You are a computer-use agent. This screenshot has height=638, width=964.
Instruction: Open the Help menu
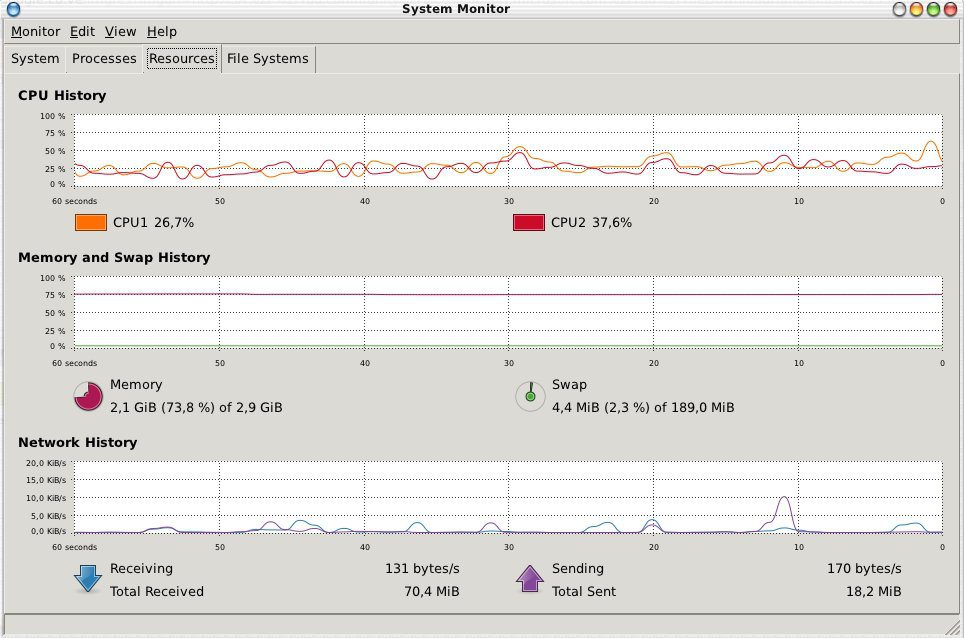pyautogui.click(x=162, y=31)
